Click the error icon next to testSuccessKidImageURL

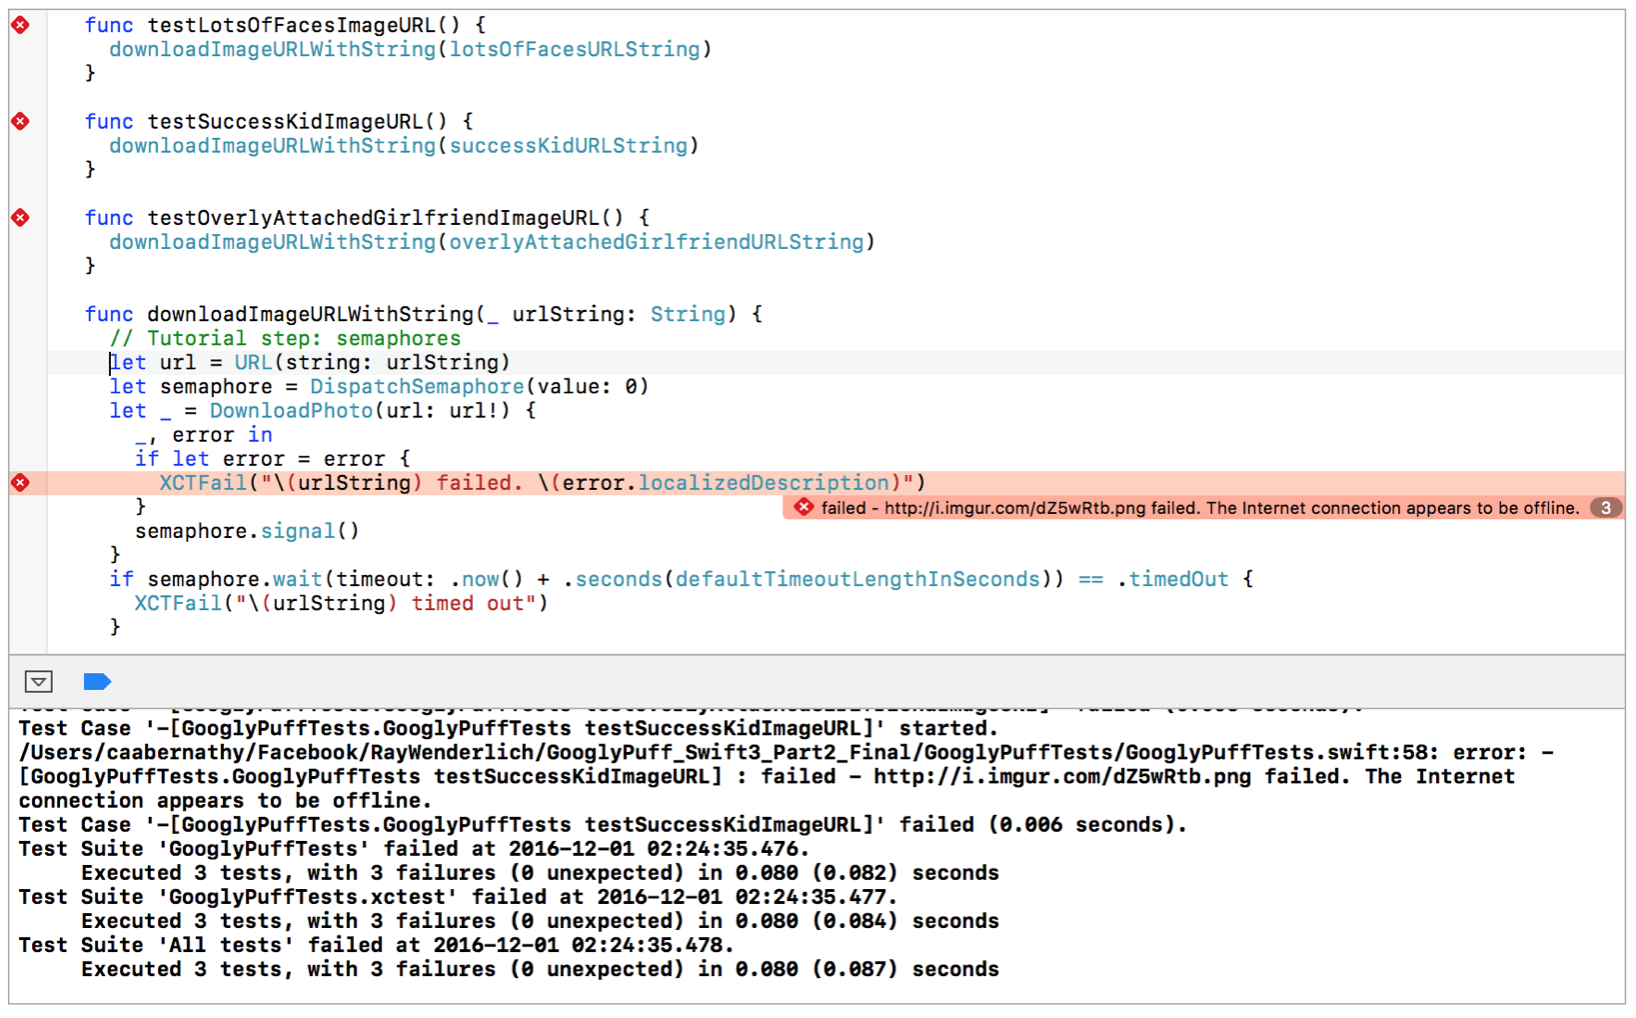[19, 121]
